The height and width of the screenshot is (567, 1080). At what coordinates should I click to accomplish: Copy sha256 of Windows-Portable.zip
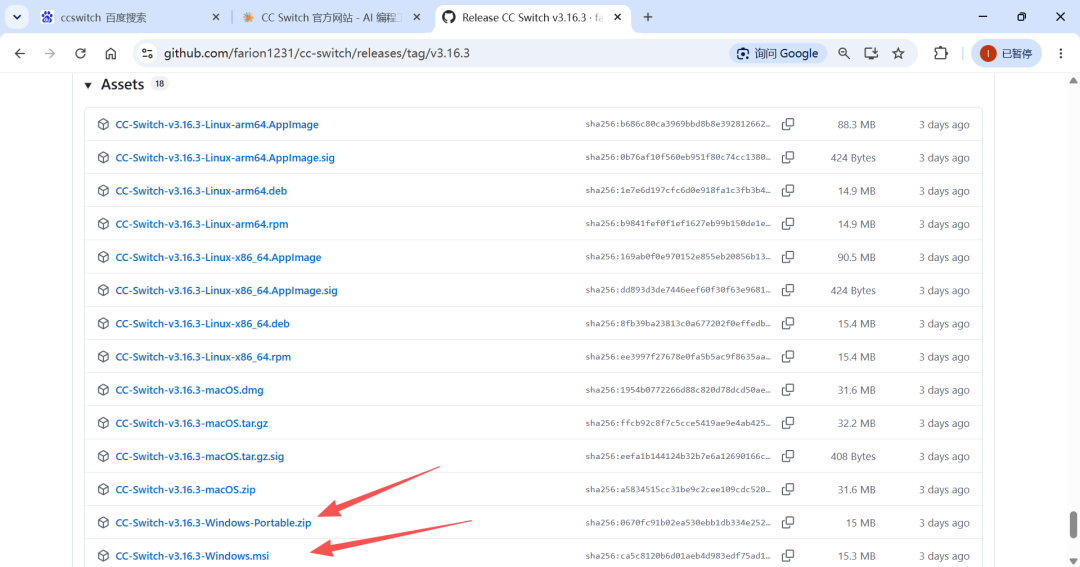pyautogui.click(x=788, y=522)
